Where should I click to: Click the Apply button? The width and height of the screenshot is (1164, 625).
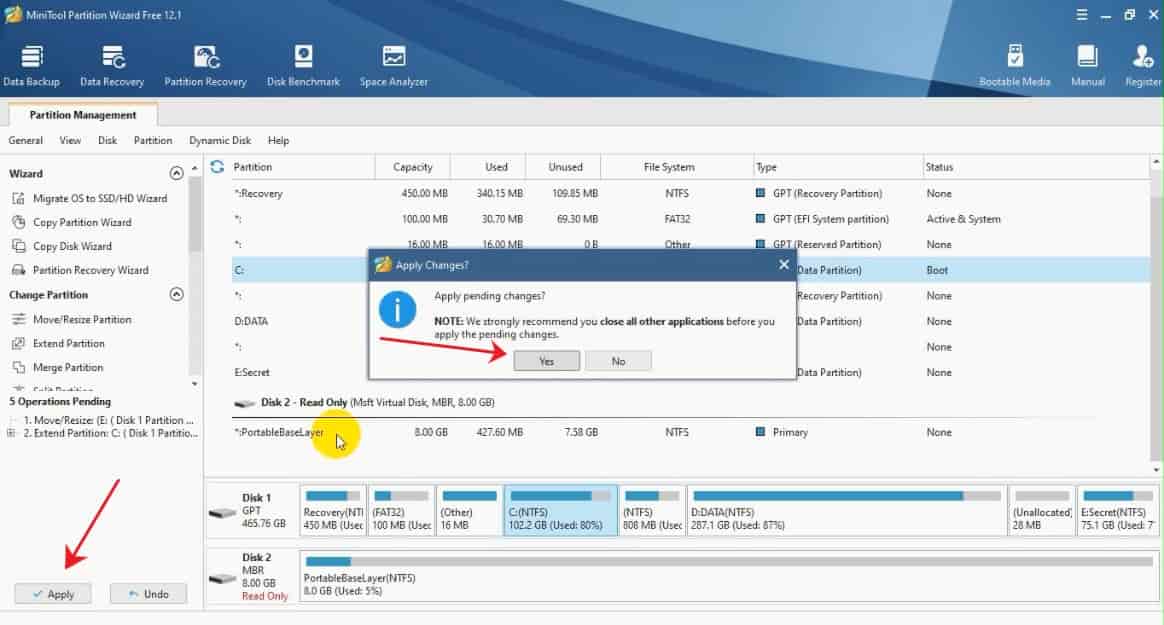53,594
